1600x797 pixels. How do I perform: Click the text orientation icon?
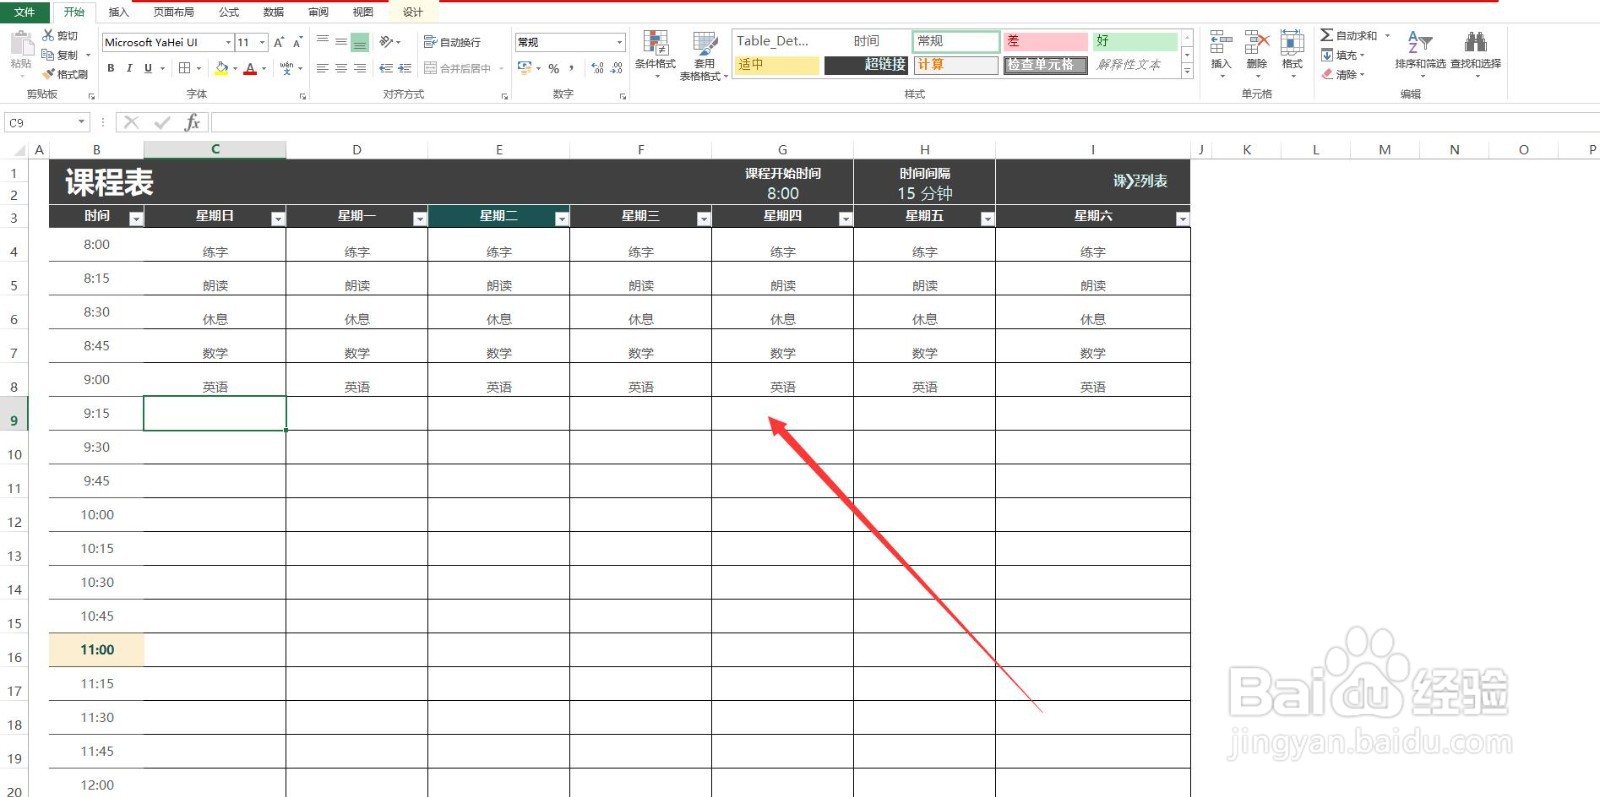pos(387,42)
